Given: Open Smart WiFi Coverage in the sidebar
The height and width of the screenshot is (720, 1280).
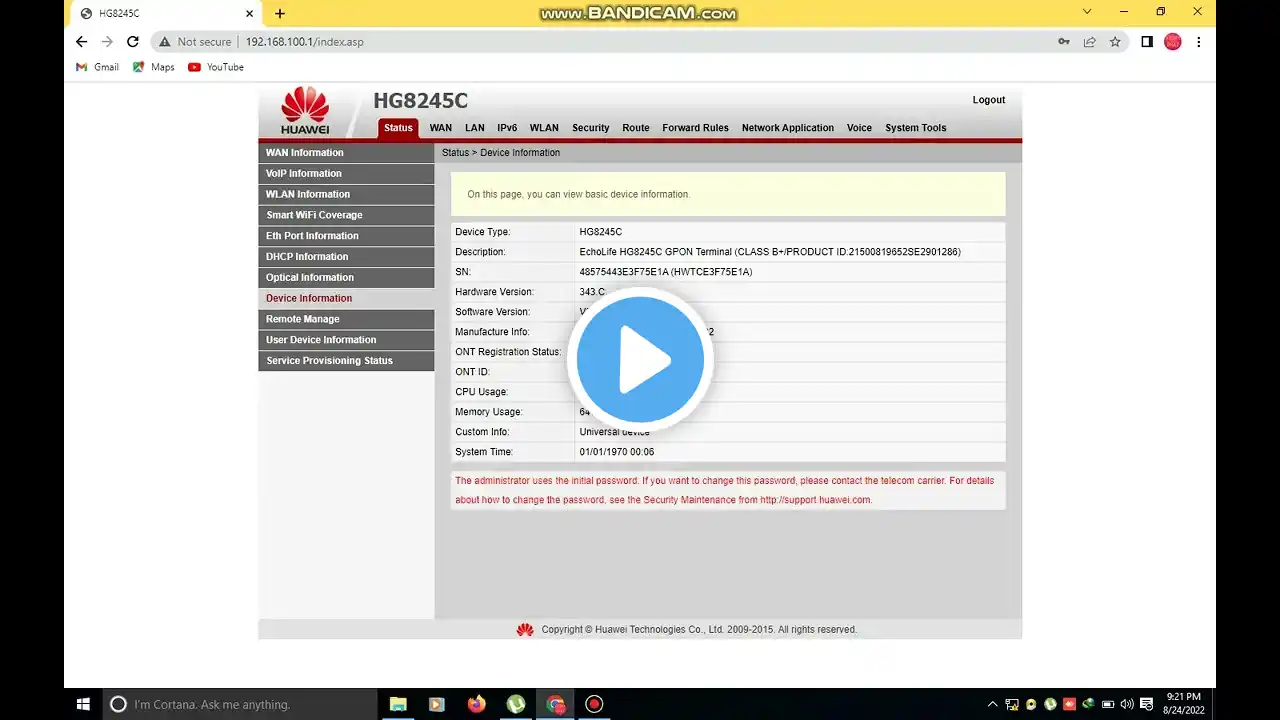Looking at the screenshot, I should [346, 215].
